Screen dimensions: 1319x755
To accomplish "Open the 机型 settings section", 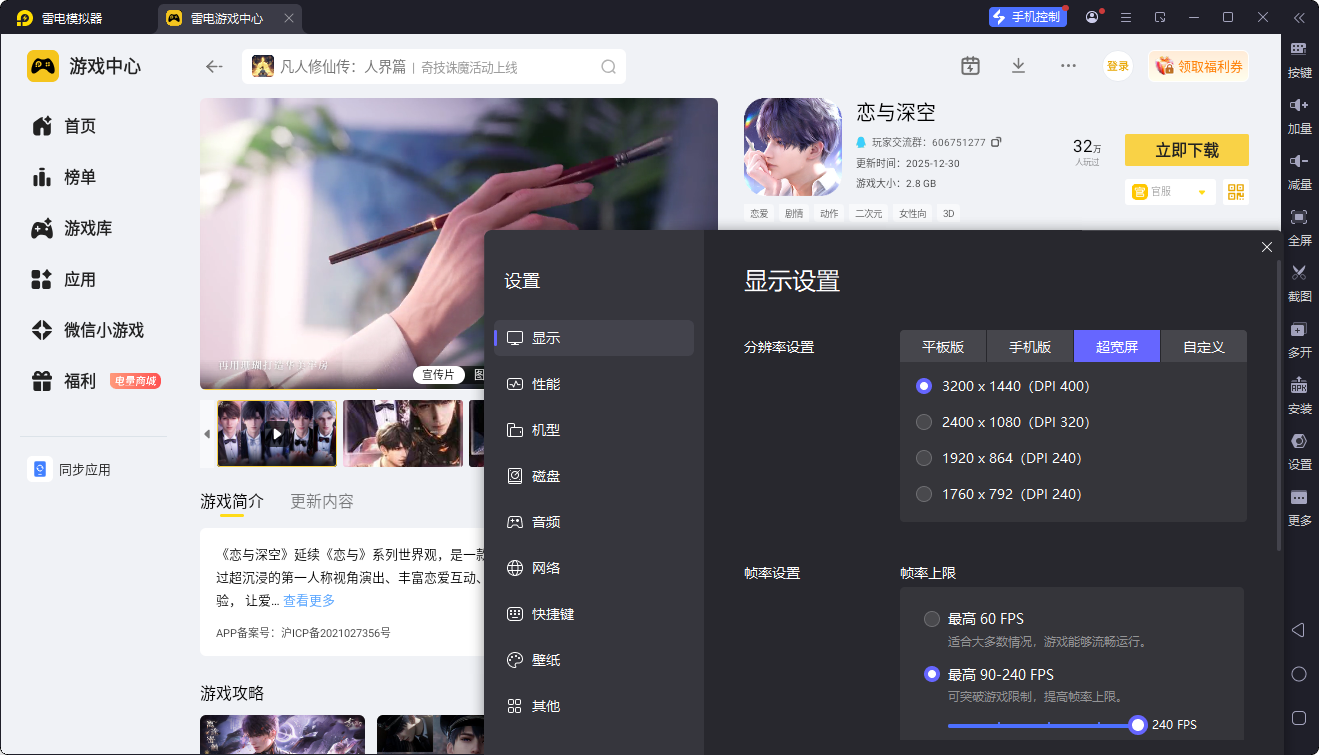I will [x=594, y=430].
